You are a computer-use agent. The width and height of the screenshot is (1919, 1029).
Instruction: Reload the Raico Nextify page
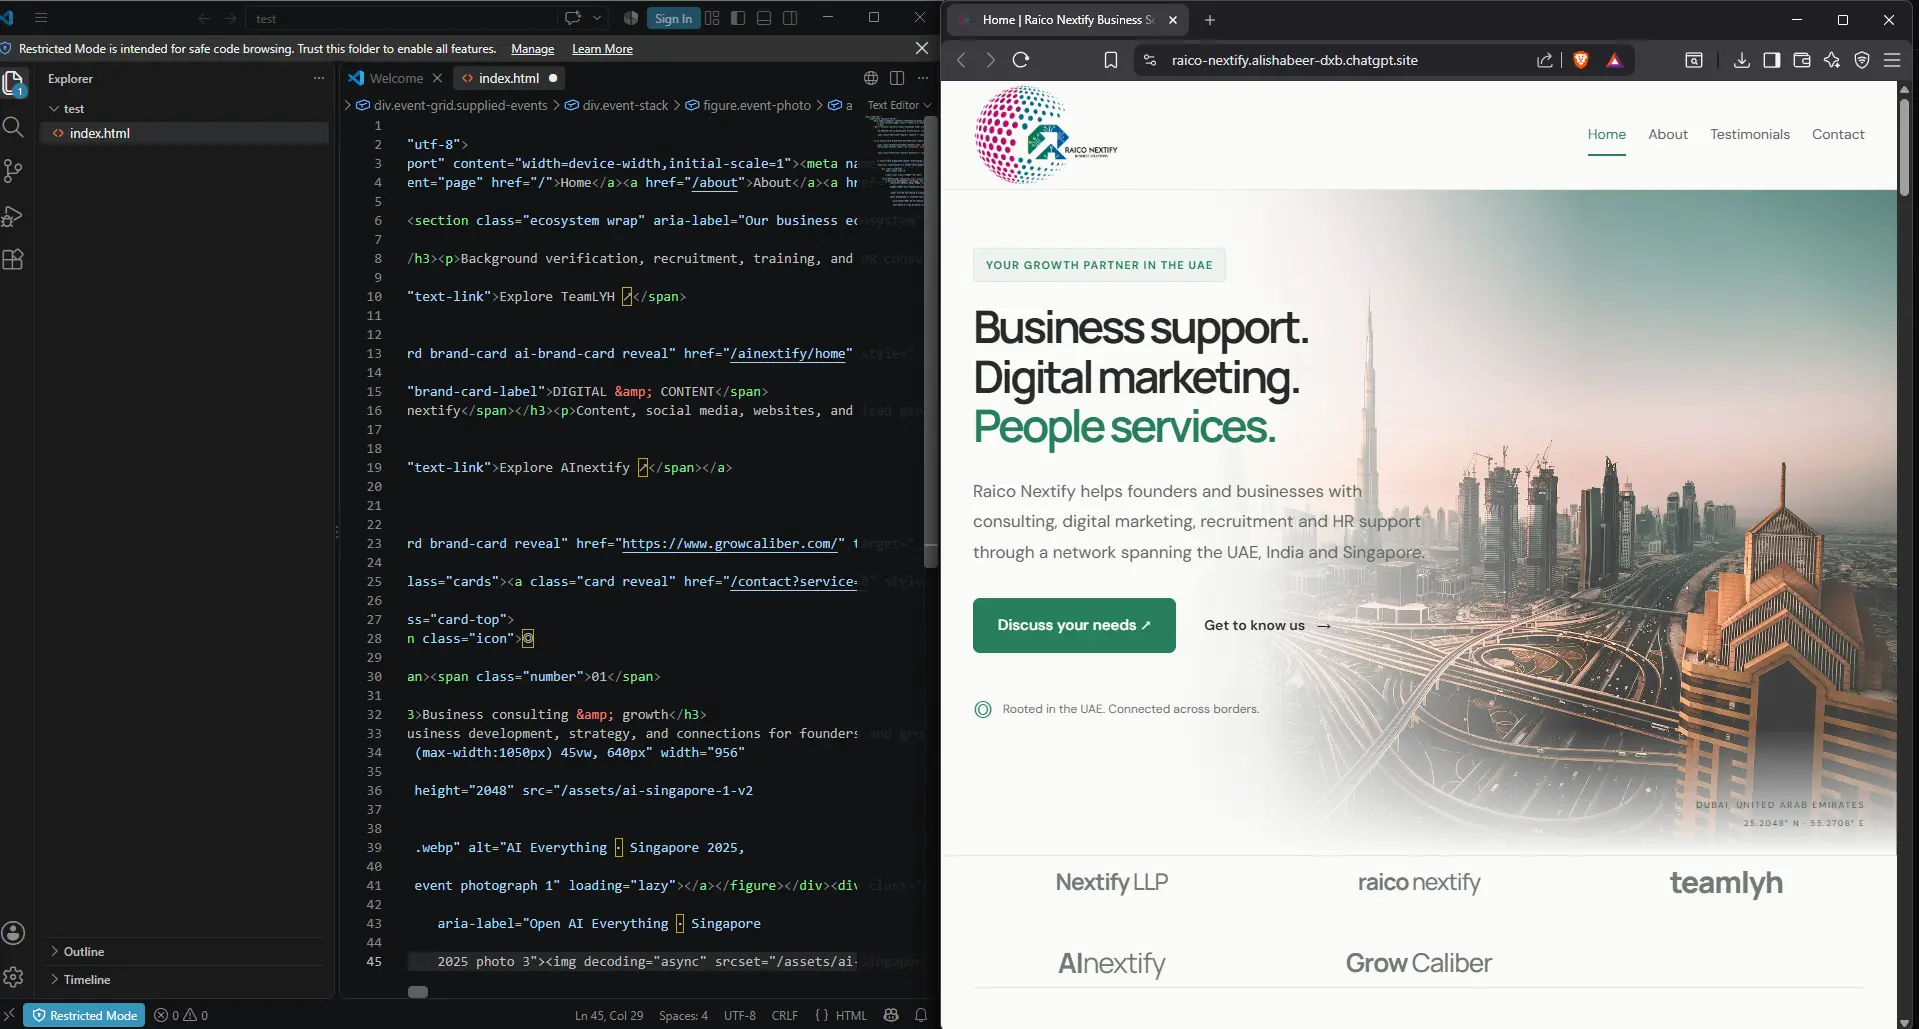pyautogui.click(x=1021, y=60)
